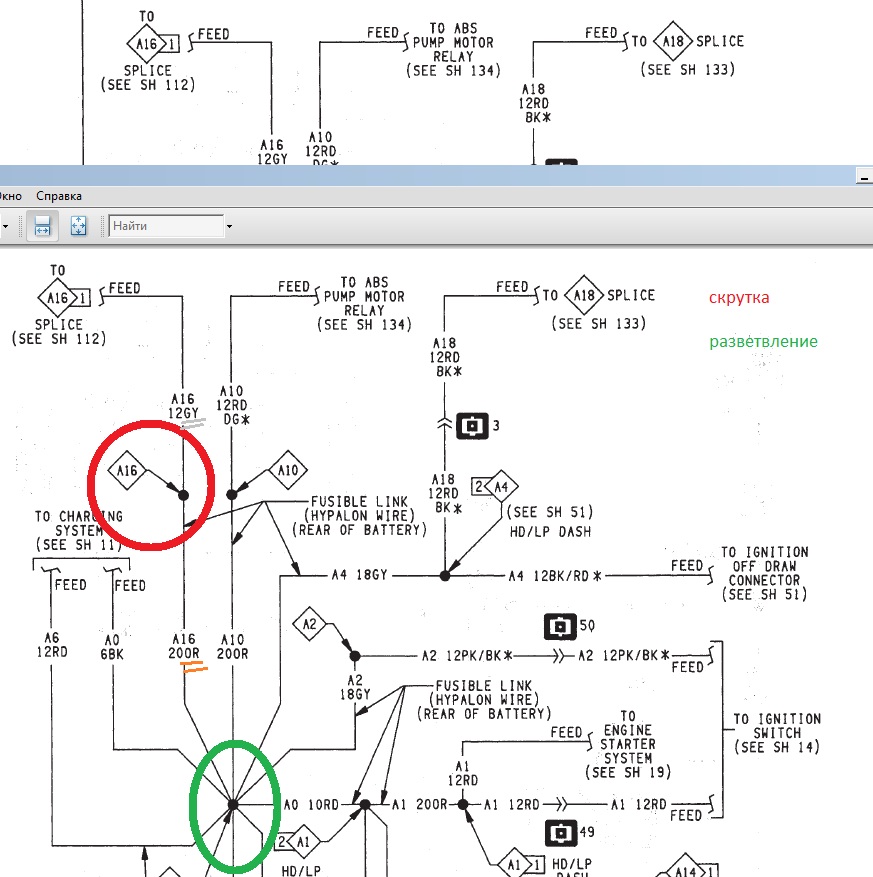Open the partially visible Окно menu
Image resolution: width=873 pixels, height=877 pixels.
pyautogui.click(x=11, y=196)
